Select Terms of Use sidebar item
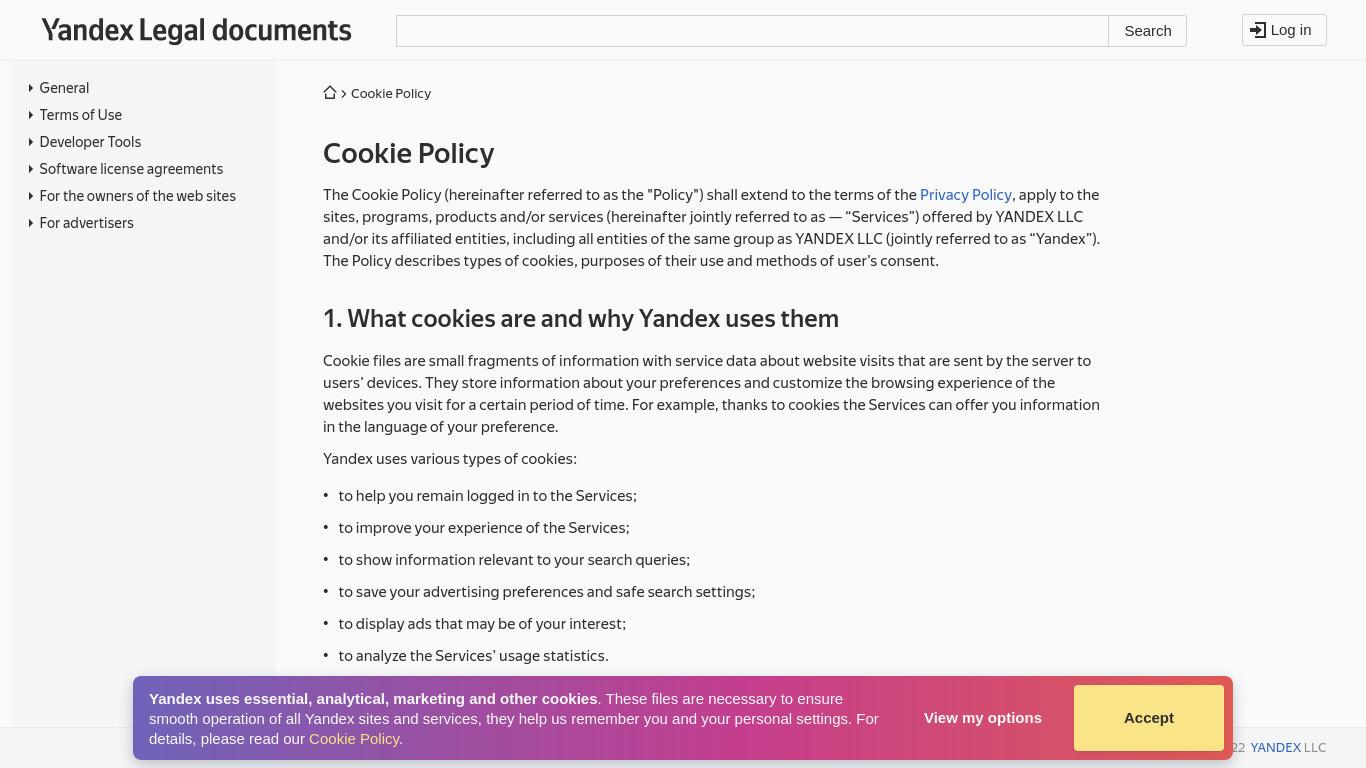This screenshot has height=768, width=1366. coord(80,115)
